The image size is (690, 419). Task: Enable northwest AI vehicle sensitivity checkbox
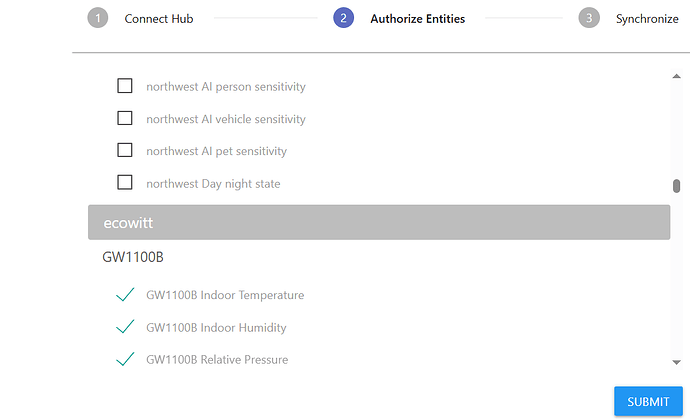click(x=125, y=118)
